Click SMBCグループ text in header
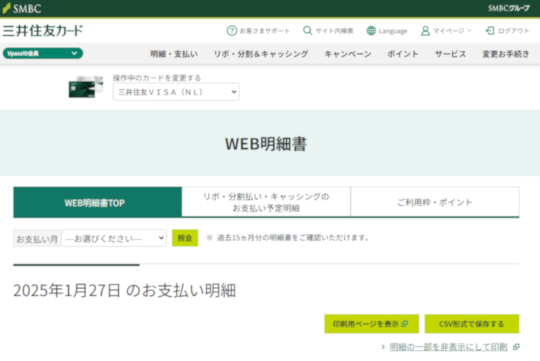540x361 pixels. coord(508,8)
